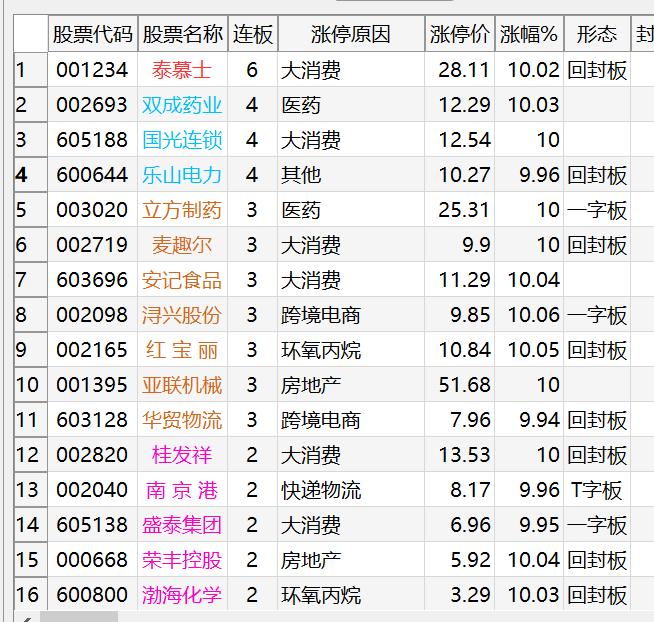Click stock name 双成药业
This screenshot has height=622, width=654.
182,105
